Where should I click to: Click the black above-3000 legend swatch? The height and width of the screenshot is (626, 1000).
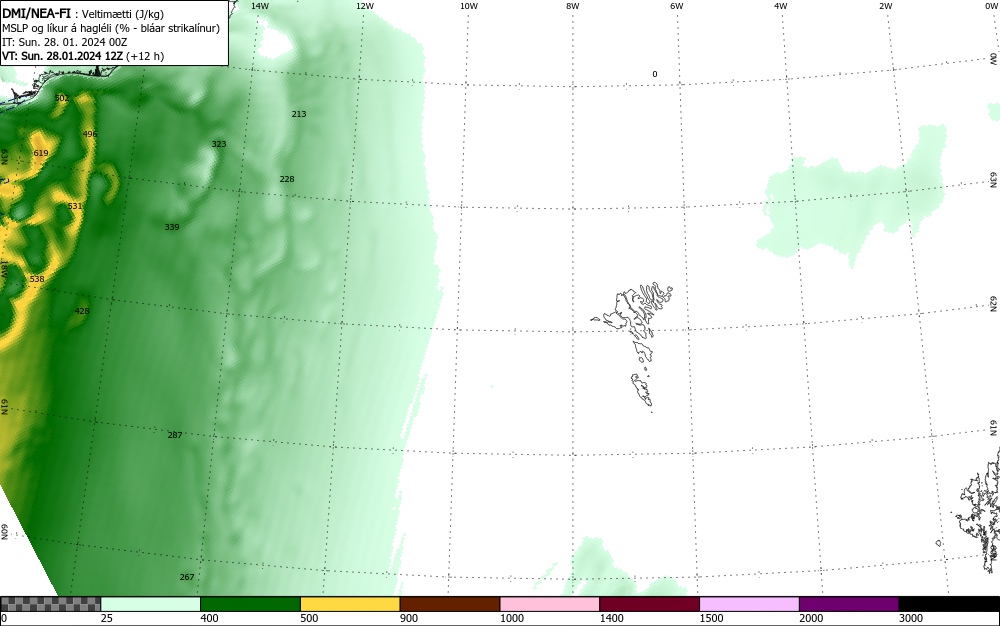[x=949, y=604]
